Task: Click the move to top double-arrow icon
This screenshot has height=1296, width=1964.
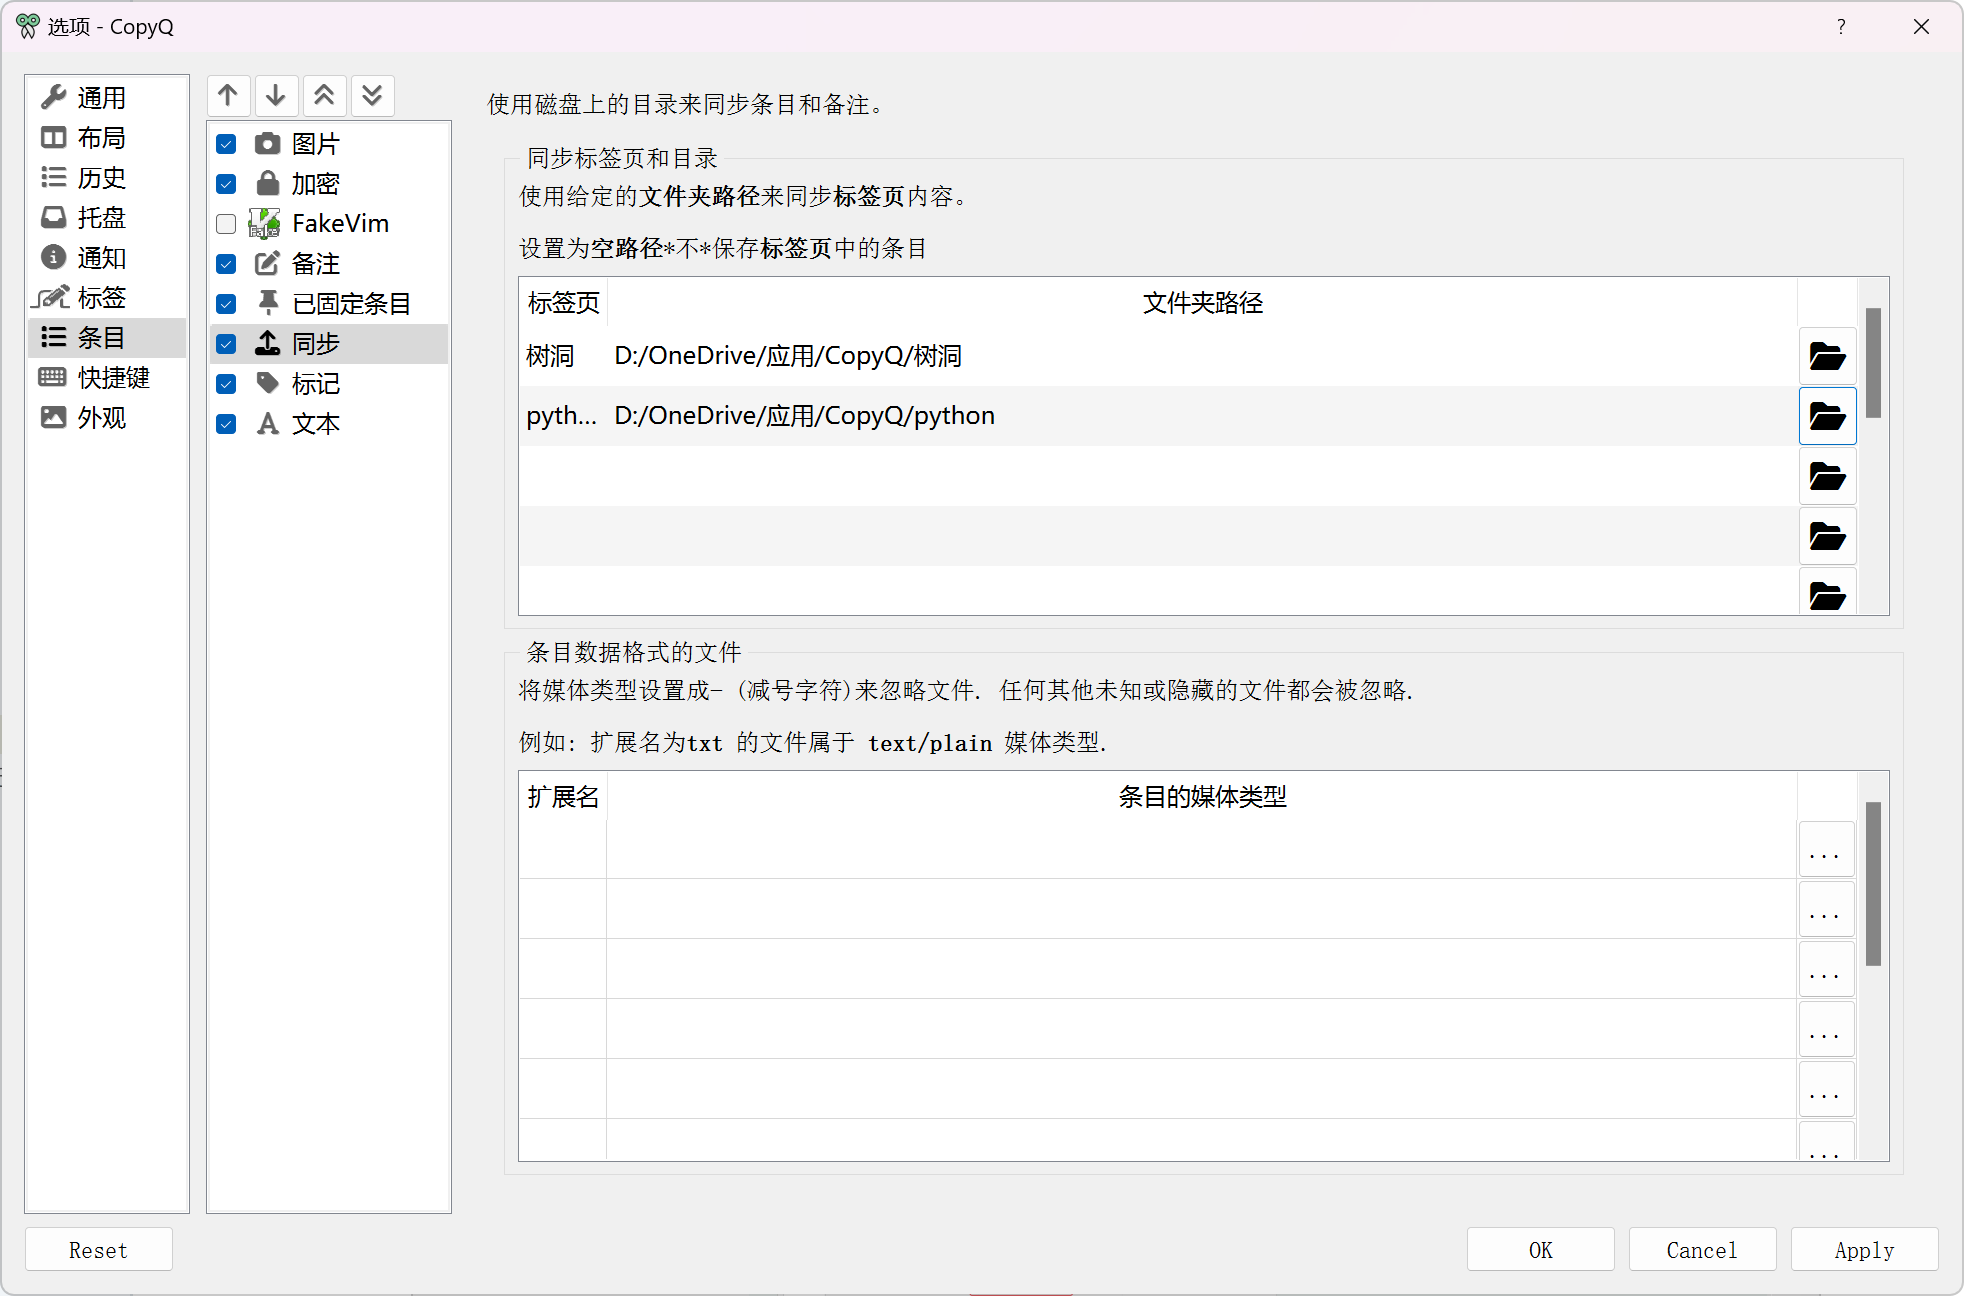Action: (x=324, y=96)
